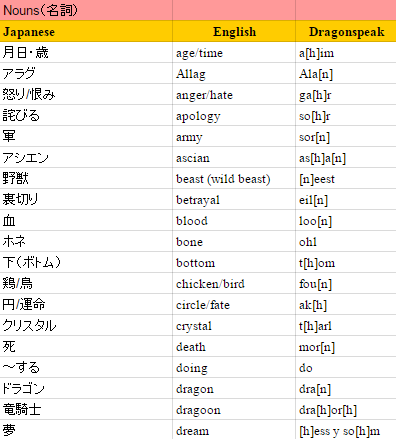
Task: Click the Dragonspeak cell 'sor[n]'
Action: pyautogui.click(x=346, y=136)
